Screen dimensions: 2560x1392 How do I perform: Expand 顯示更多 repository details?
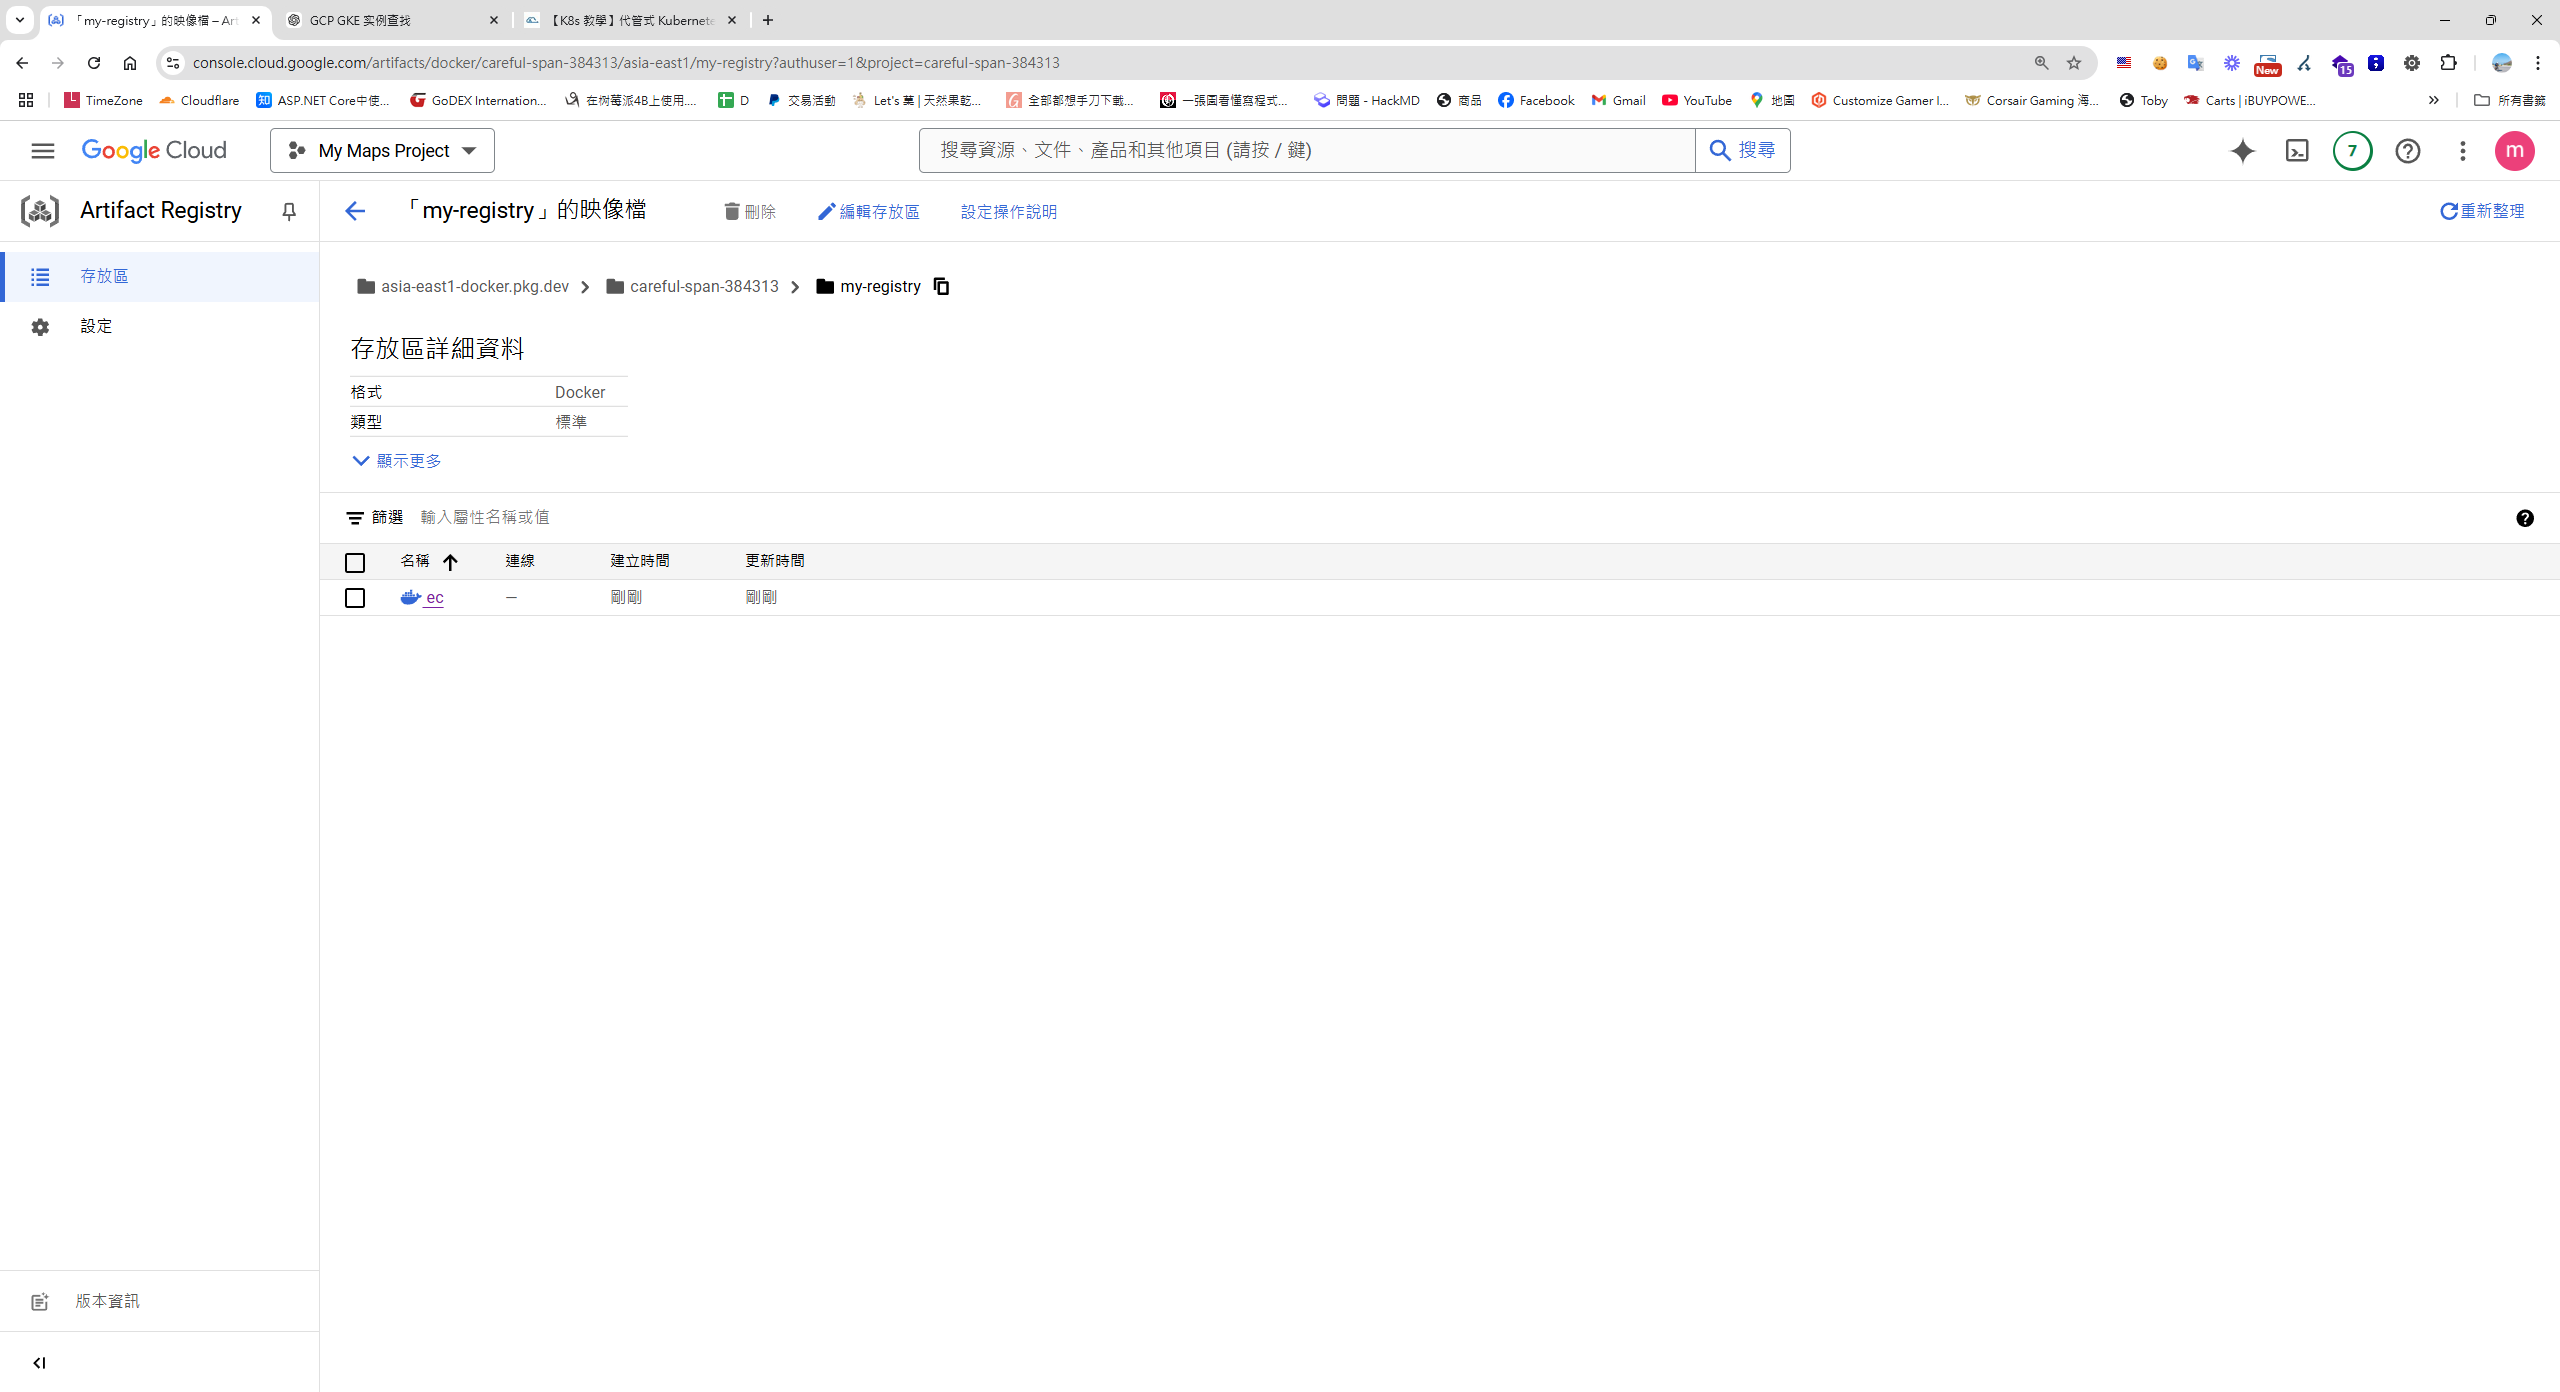396,460
